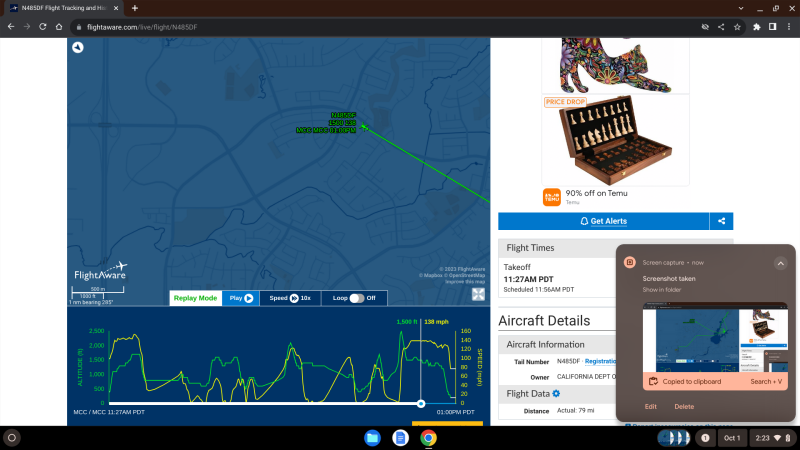Open the Chrome app in shelf
Viewport: 800px width, 450px height.
click(429, 438)
